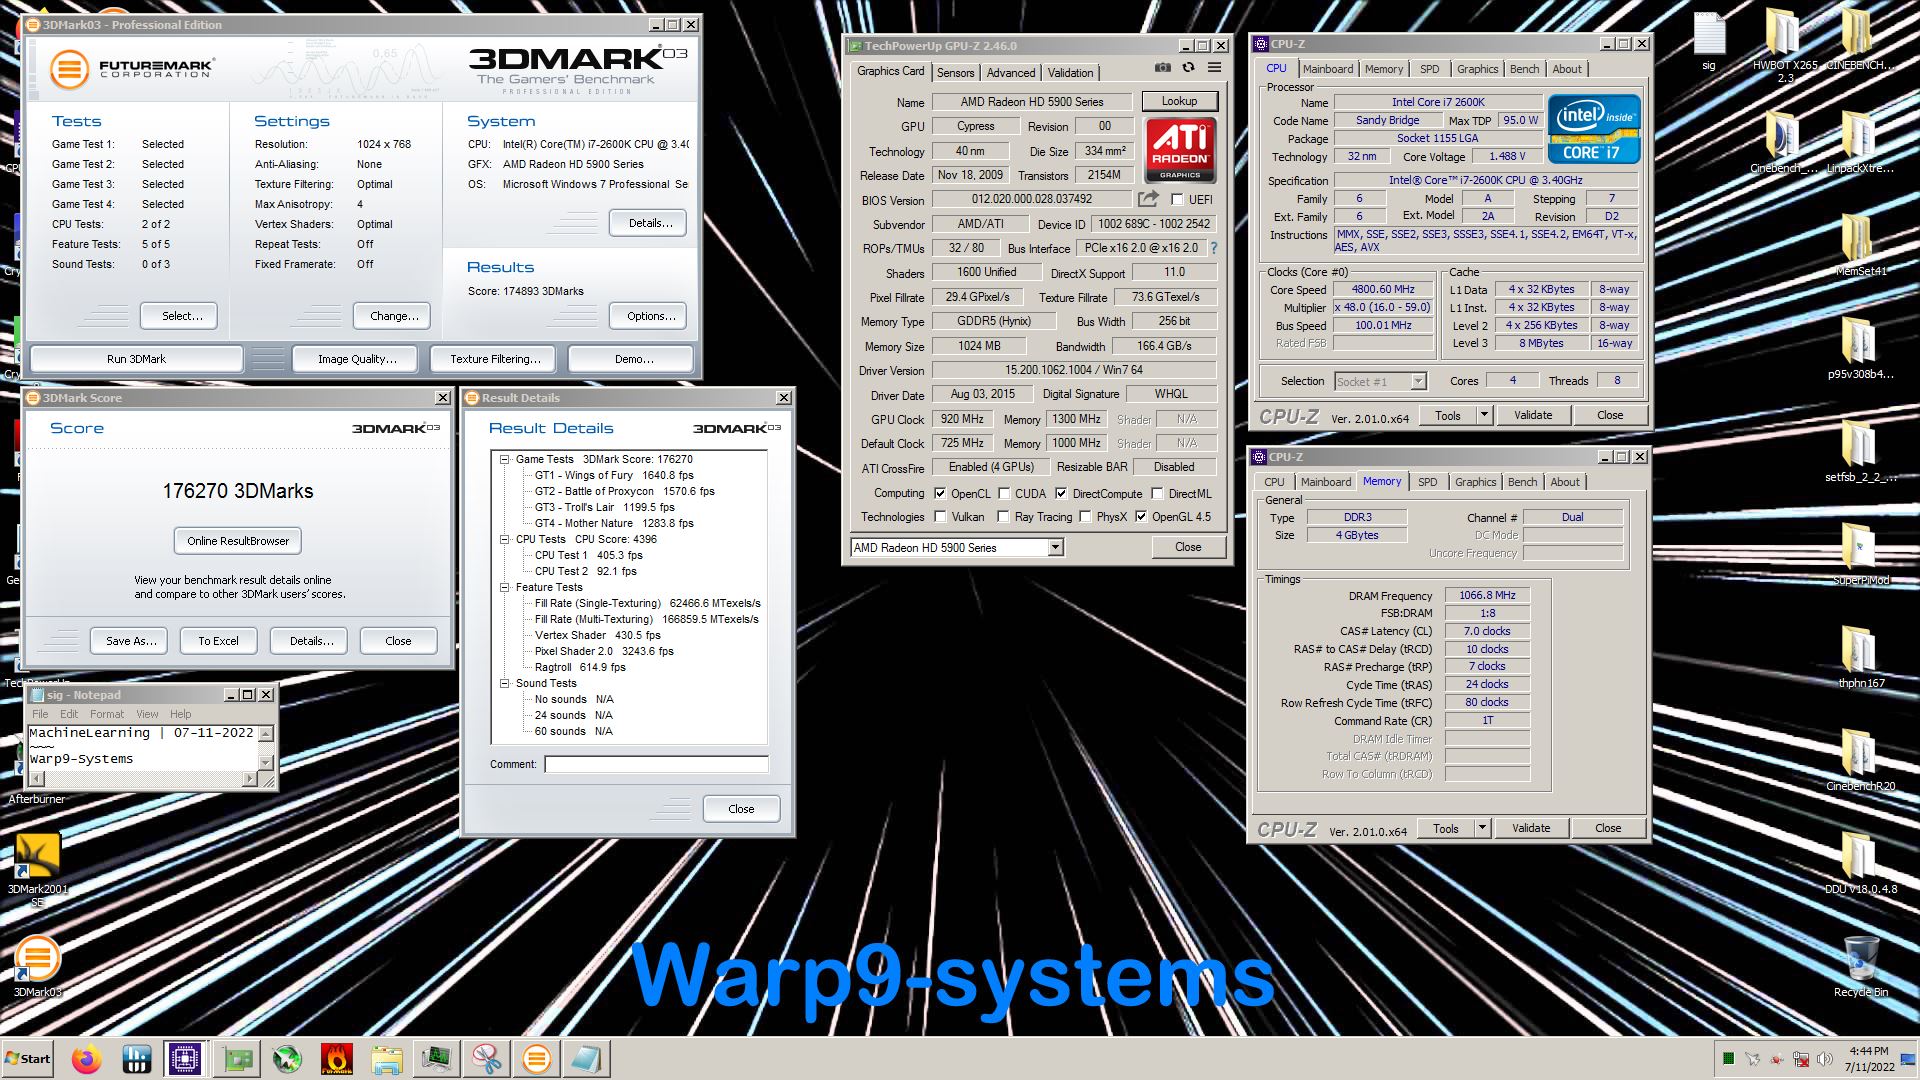
Task: Open the Recycle Bin on the desktop
Action: point(1861,966)
